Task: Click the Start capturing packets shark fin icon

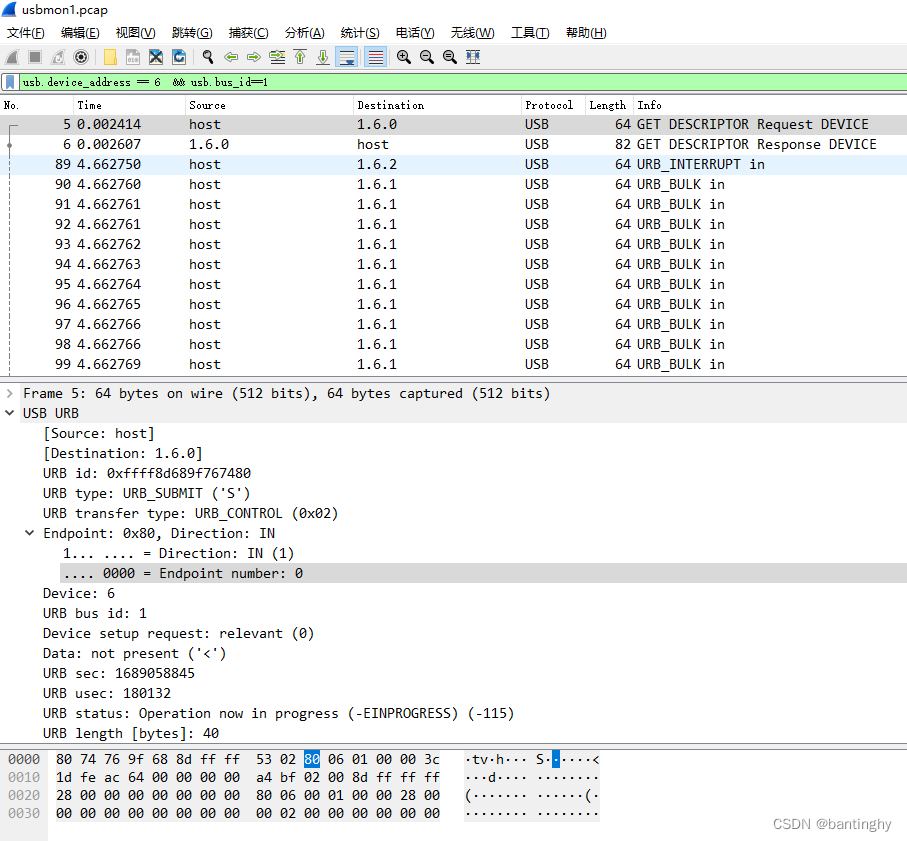Action: (x=12, y=57)
